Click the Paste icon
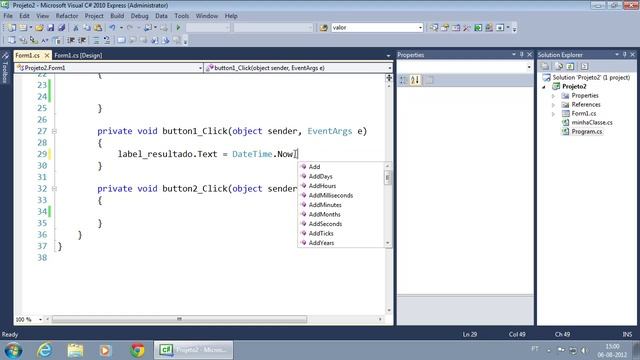640x360 pixels. tap(98, 28)
